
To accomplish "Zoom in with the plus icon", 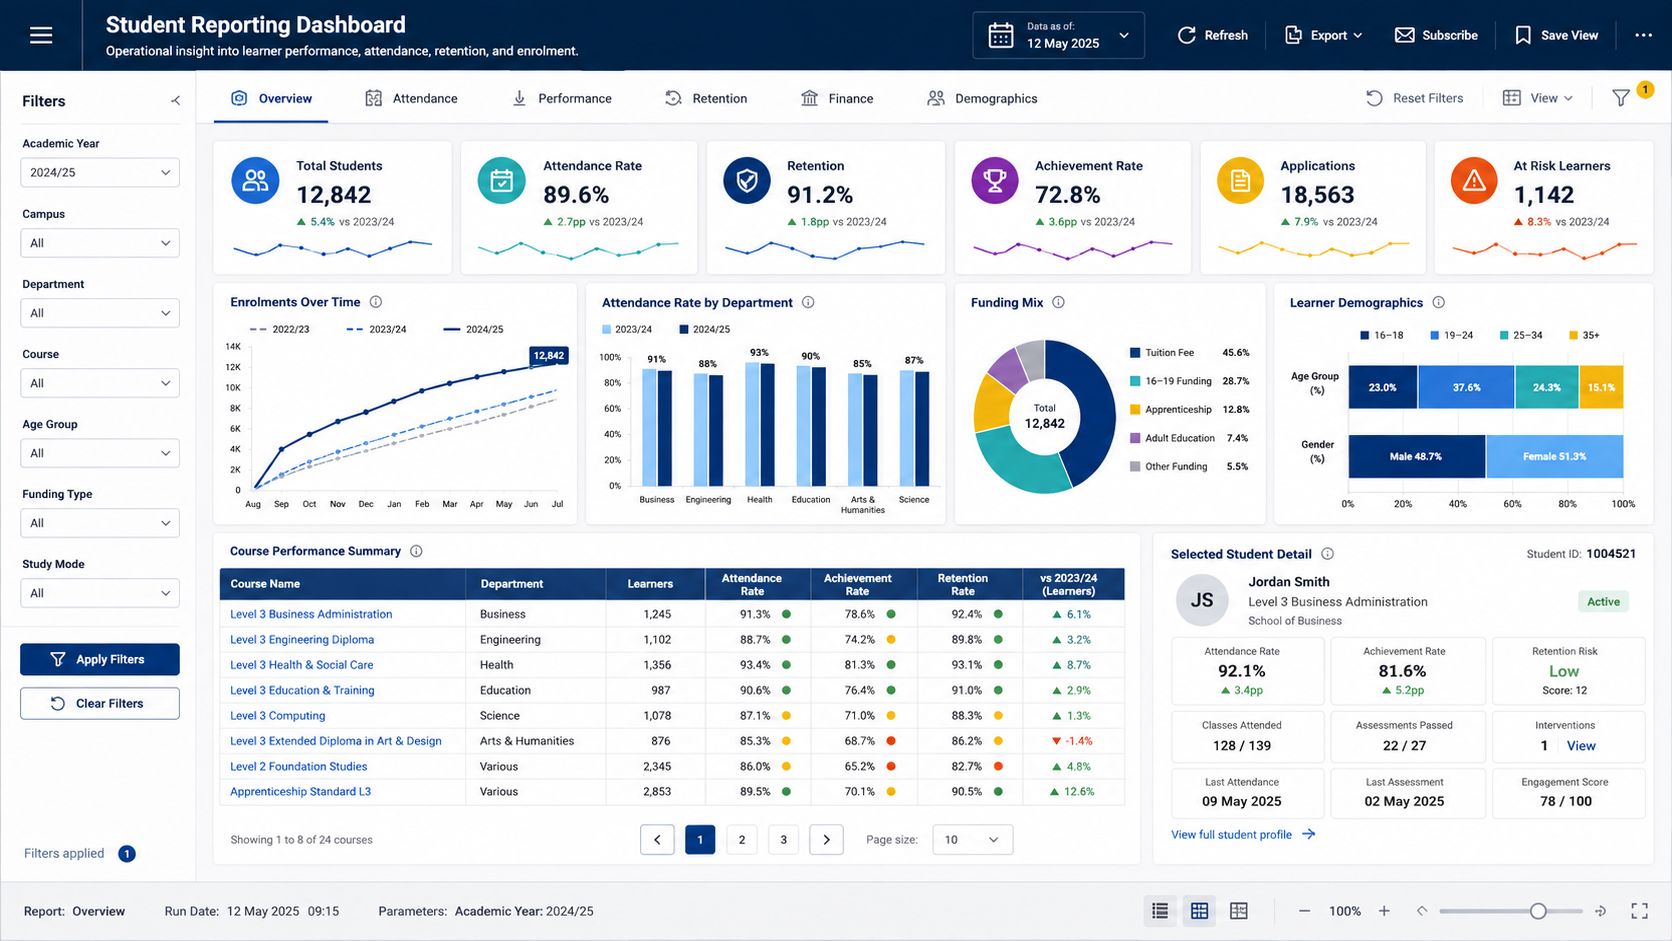I will (x=1384, y=911).
